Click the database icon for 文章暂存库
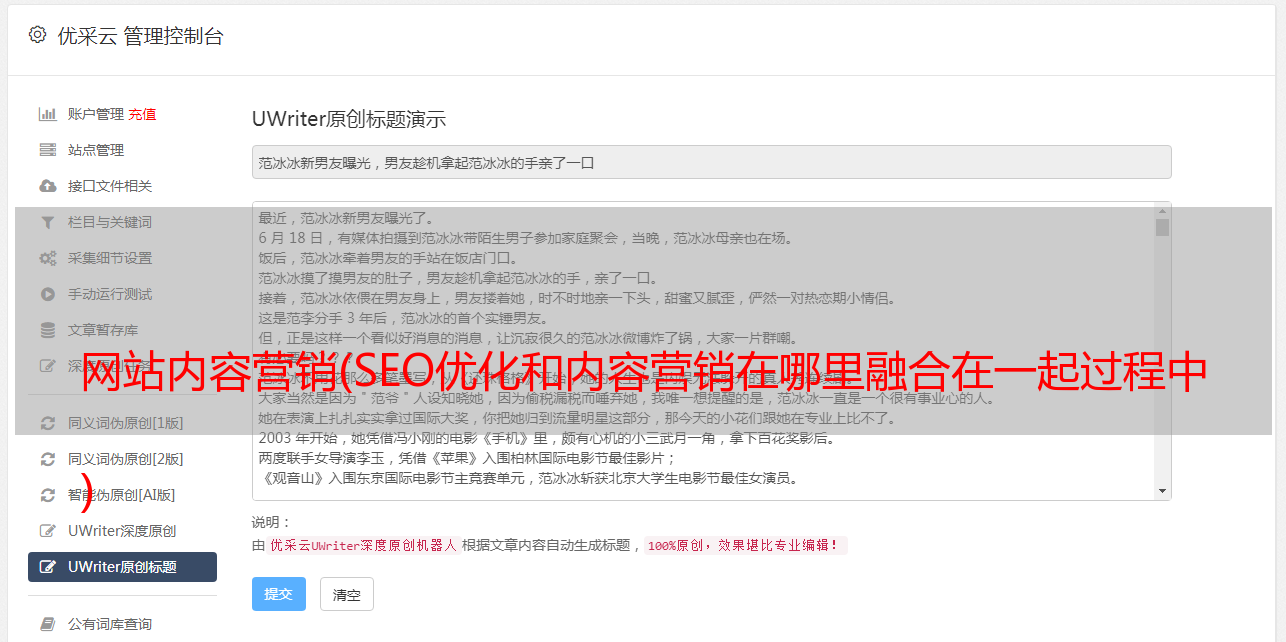This screenshot has height=642, width=1286. click(x=47, y=330)
